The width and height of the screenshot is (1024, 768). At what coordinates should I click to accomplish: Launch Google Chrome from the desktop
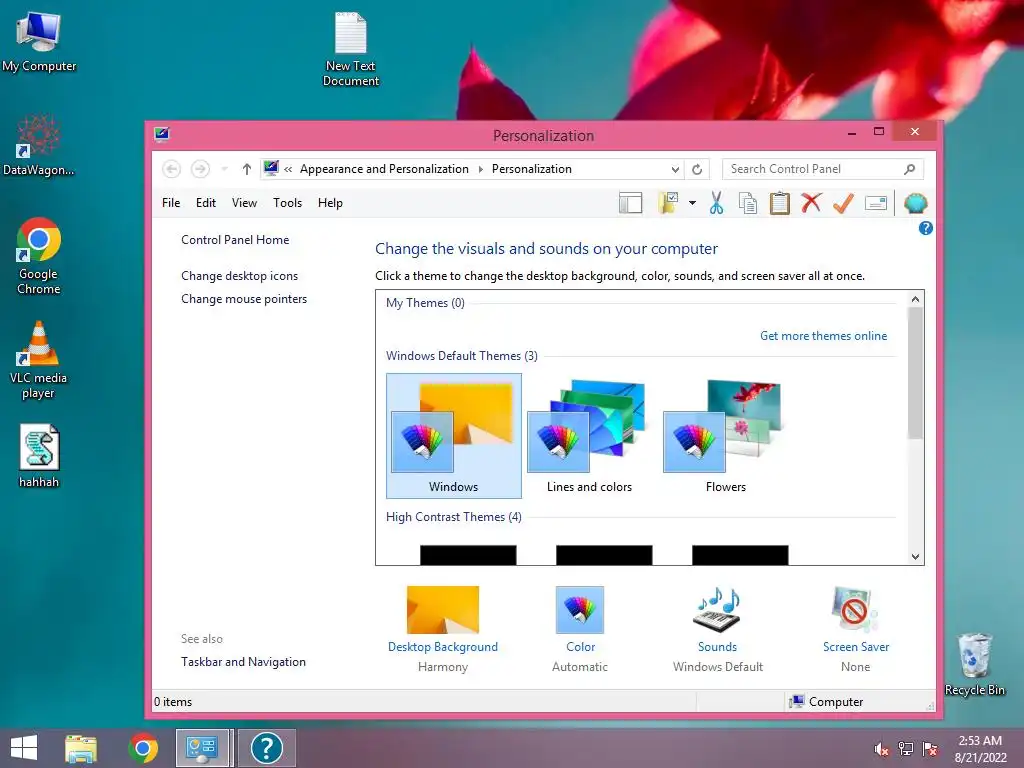click(x=39, y=256)
